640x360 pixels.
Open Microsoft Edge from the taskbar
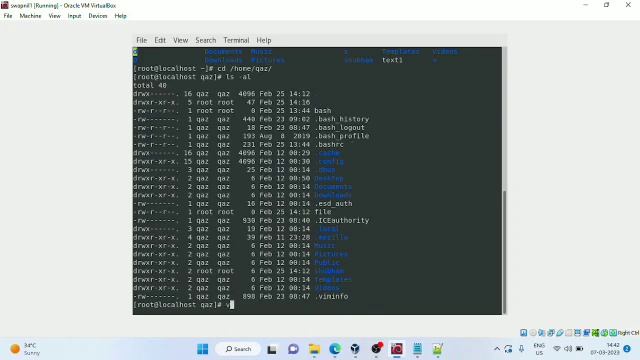[x=335, y=349]
